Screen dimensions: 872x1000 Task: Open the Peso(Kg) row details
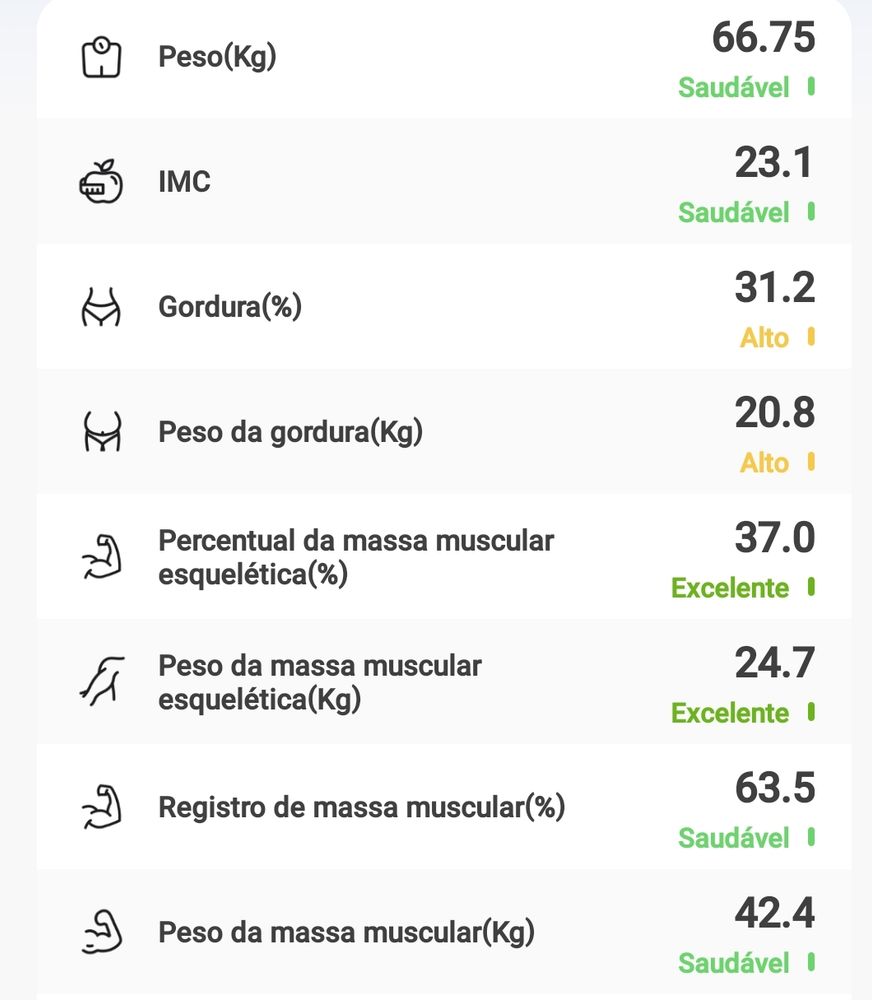coord(217,57)
